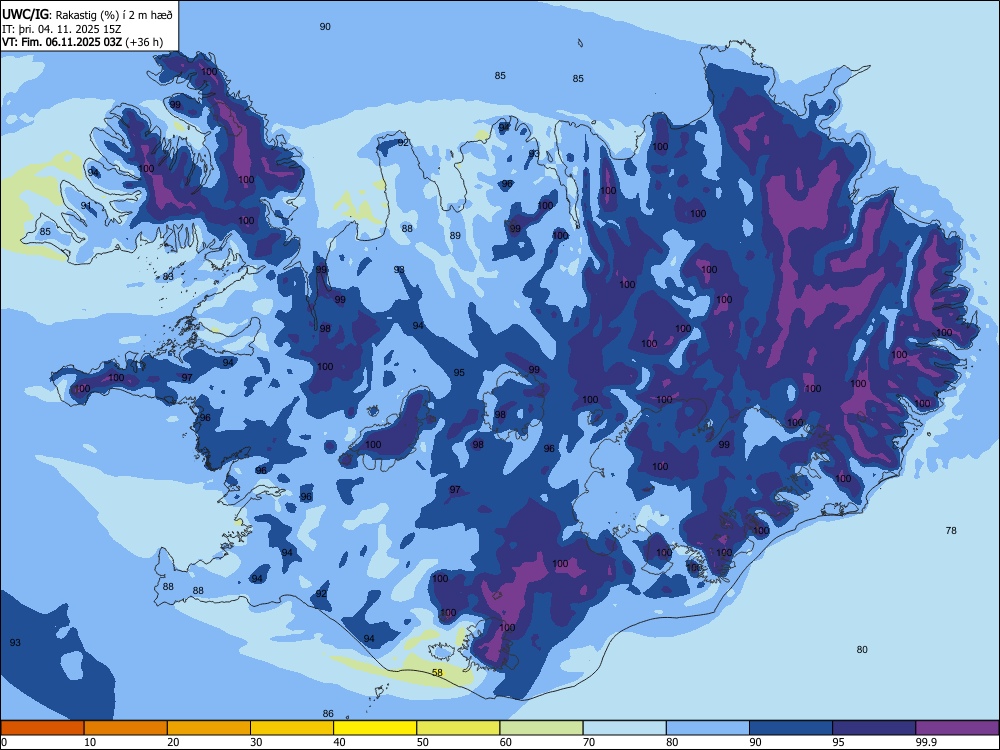The height and width of the screenshot is (750, 1000).
Task: Click the '20' legend scale label
Action: (x=173, y=742)
